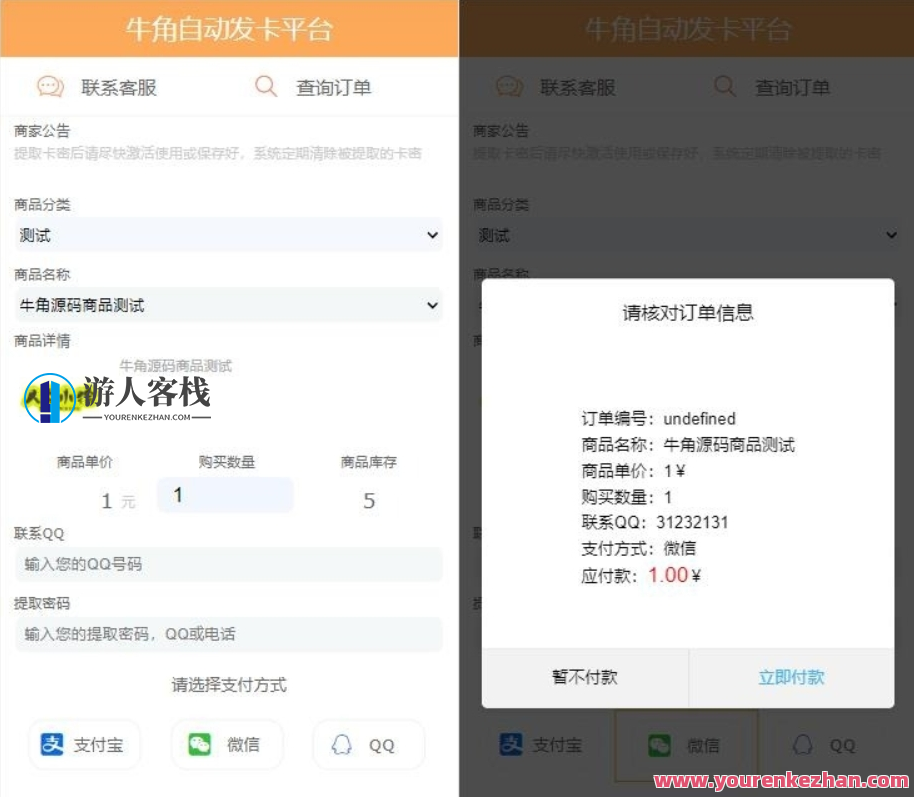Select the QQ payment icon
914x797 pixels.
[339, 744]
